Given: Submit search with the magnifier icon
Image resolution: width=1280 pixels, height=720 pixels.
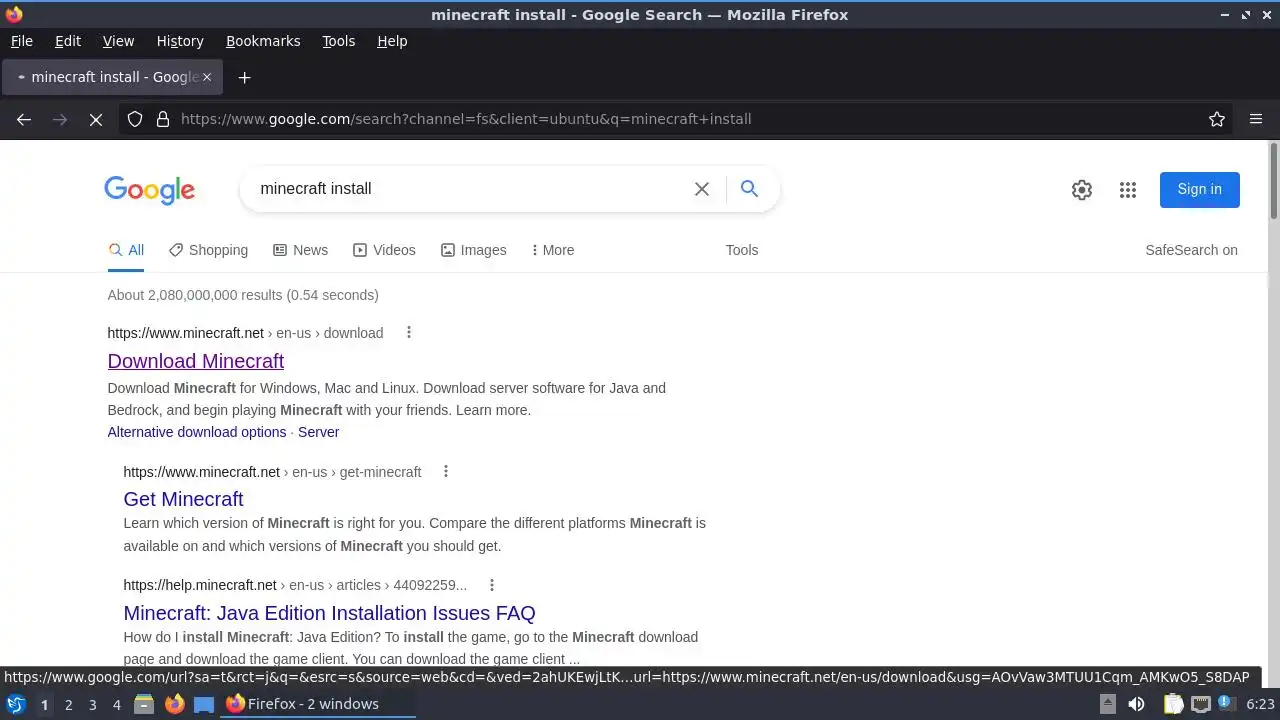Looking at the screenshot, I should coord(749,189).
